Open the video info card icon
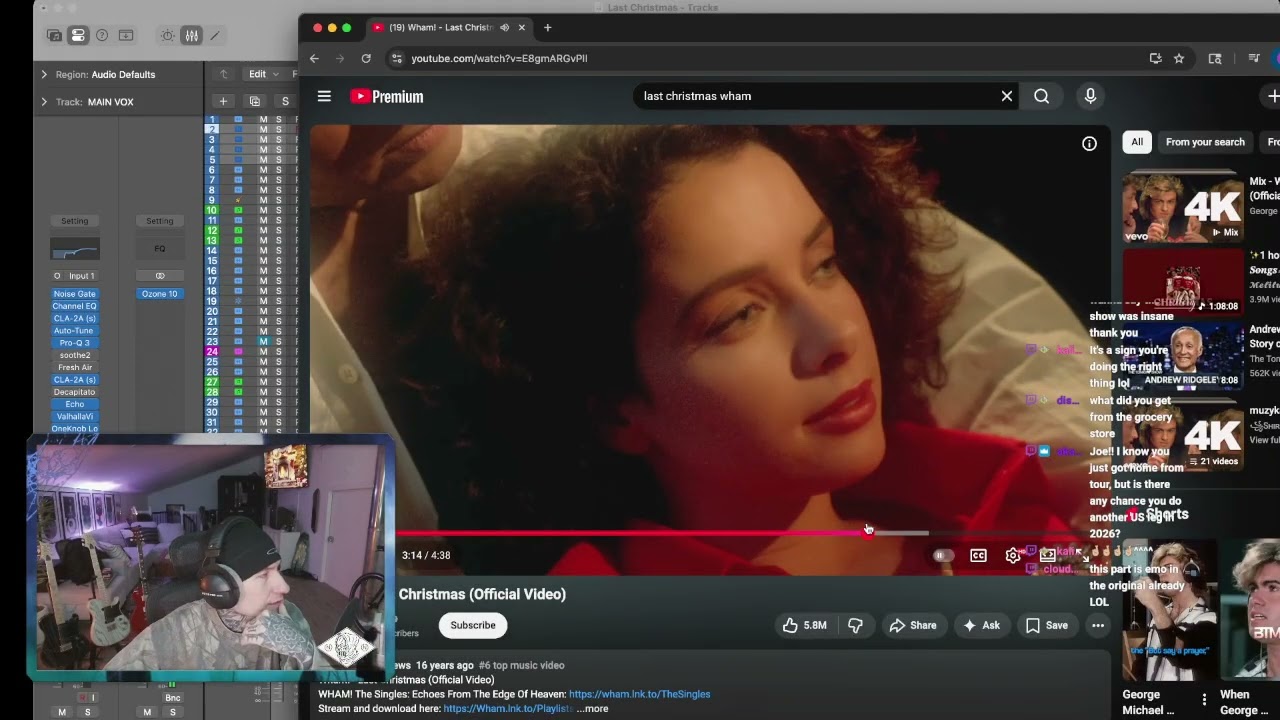 1089,144
